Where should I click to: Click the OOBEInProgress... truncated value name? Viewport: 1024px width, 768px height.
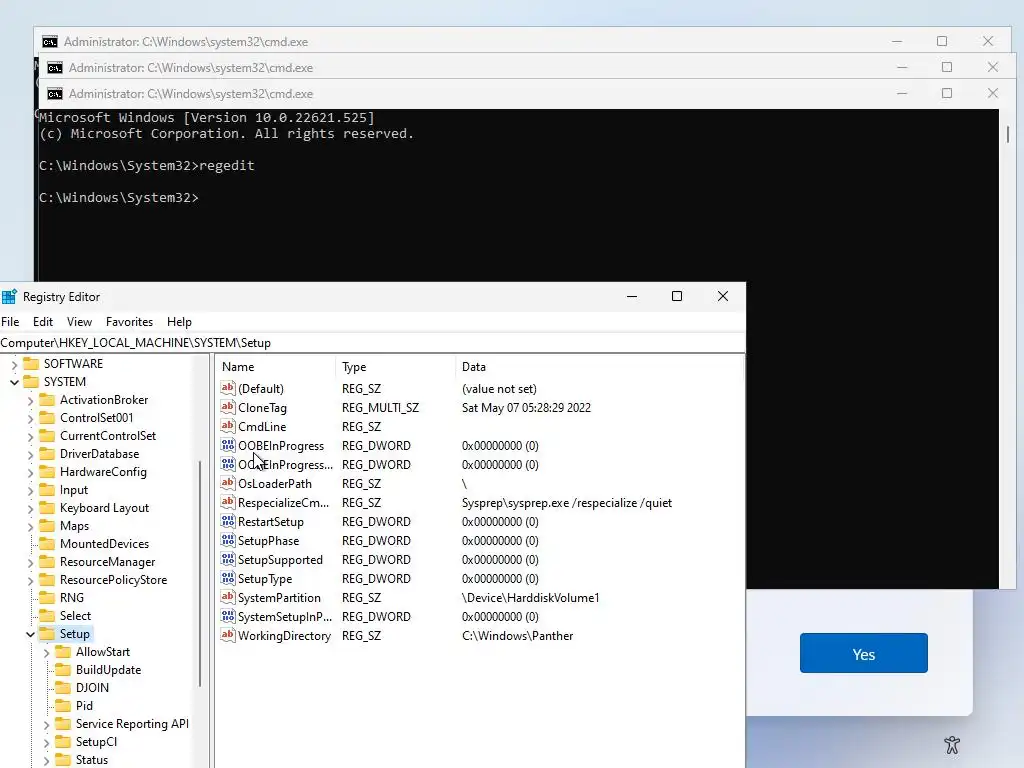click(x=285, y=465)
